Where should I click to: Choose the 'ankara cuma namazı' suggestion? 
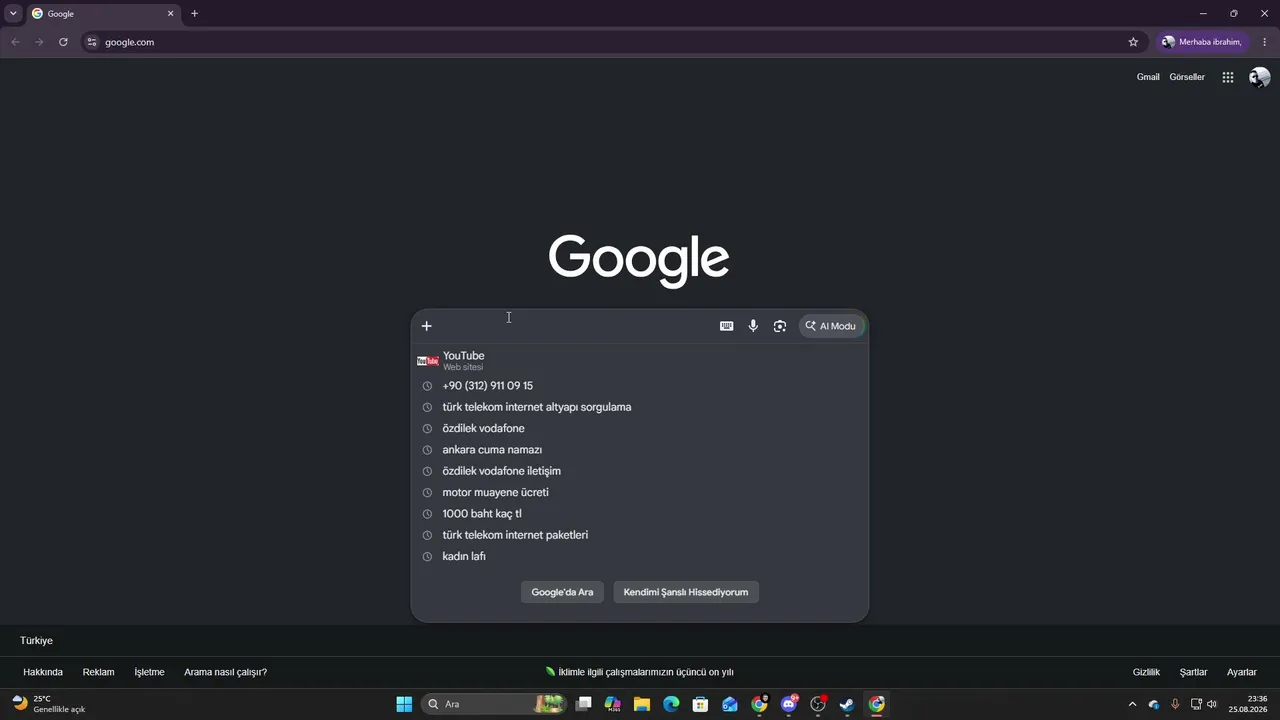click(x=640, y=450)
